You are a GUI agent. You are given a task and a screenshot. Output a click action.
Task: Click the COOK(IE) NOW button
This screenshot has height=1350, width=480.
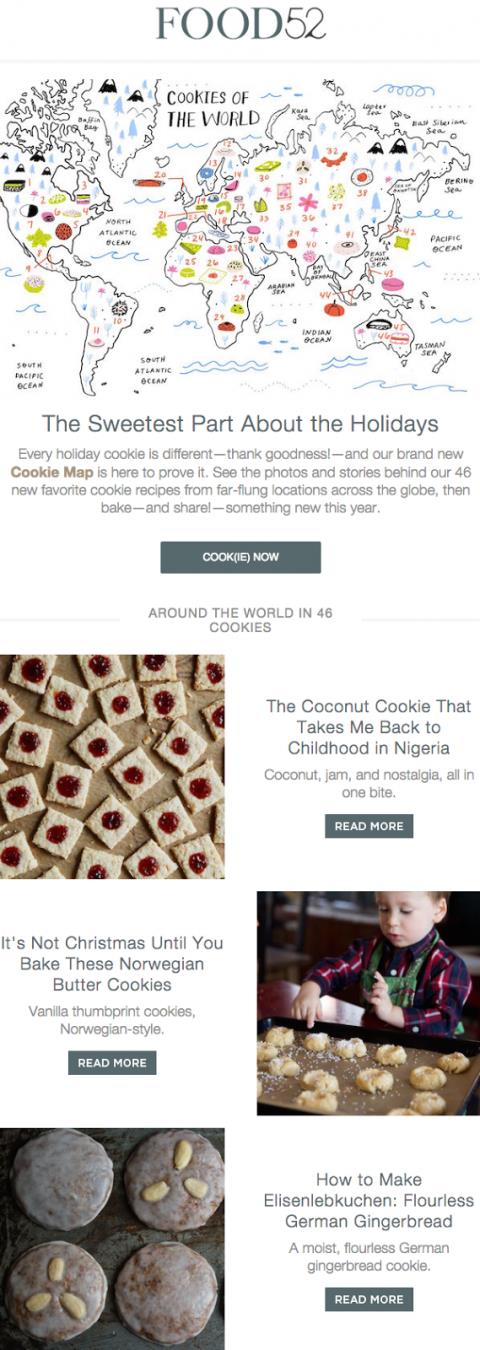(x=240, y=557)
